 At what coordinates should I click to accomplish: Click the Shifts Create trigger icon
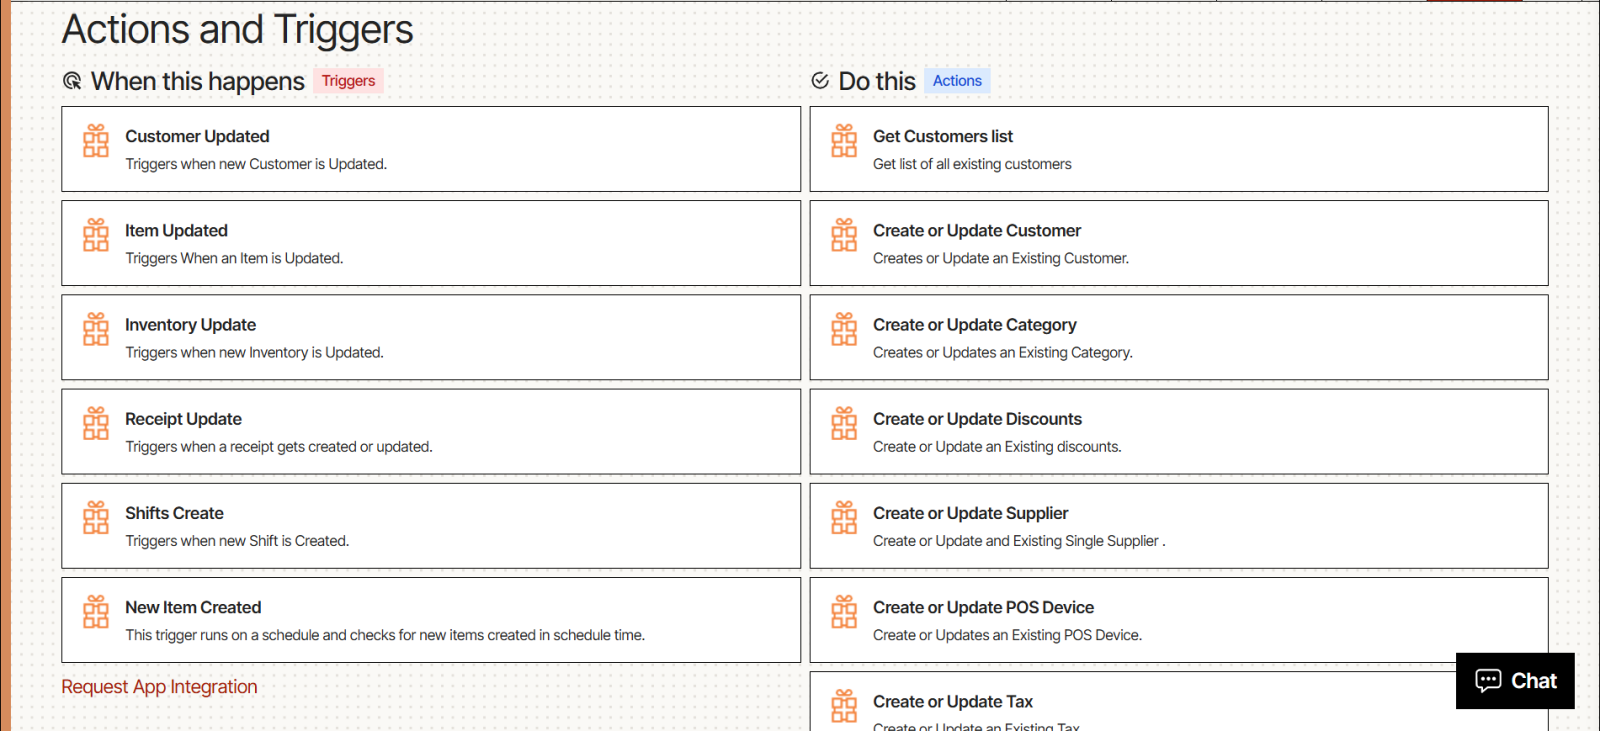point(96,518)
